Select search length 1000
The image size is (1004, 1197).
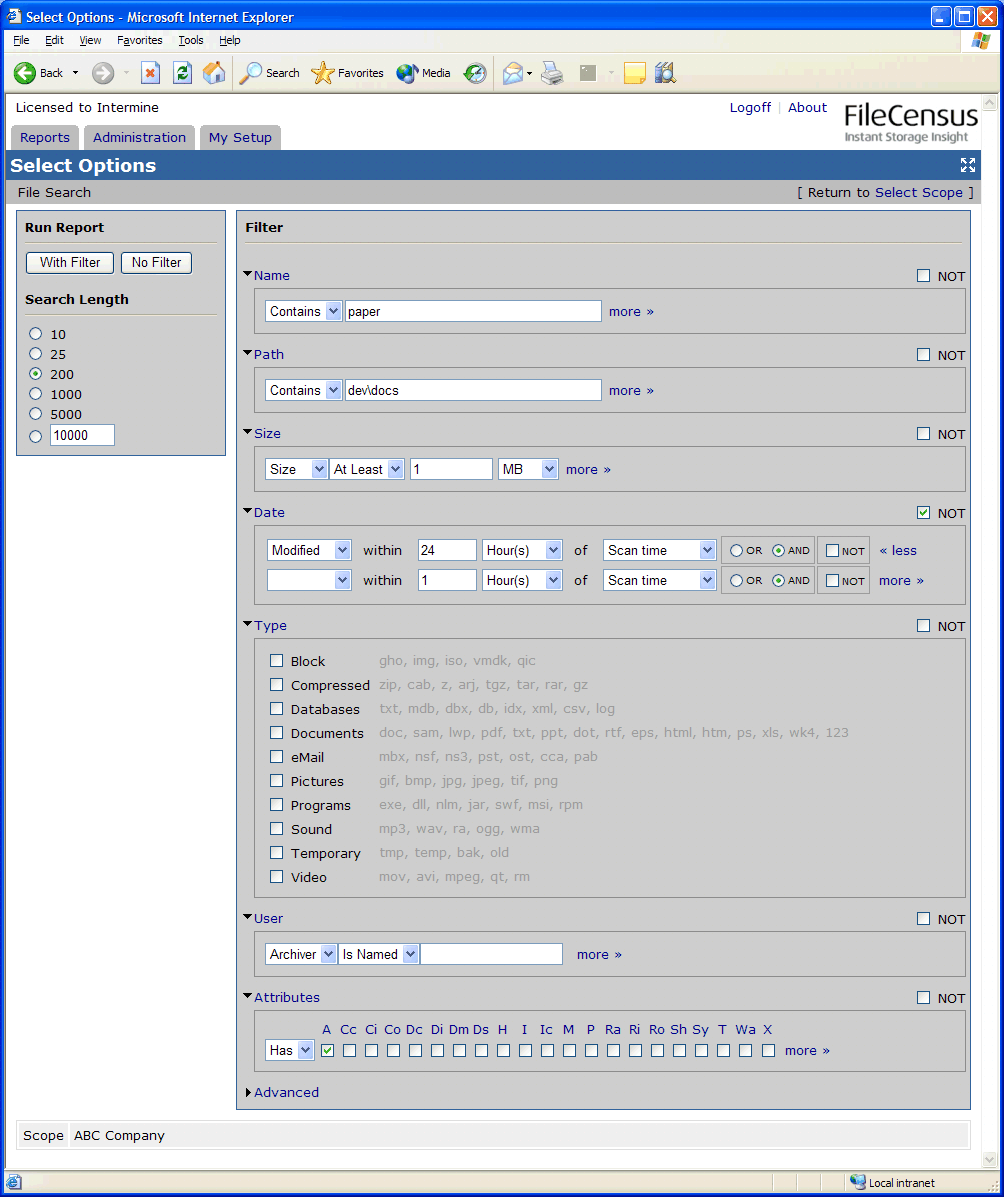point(35,394)
